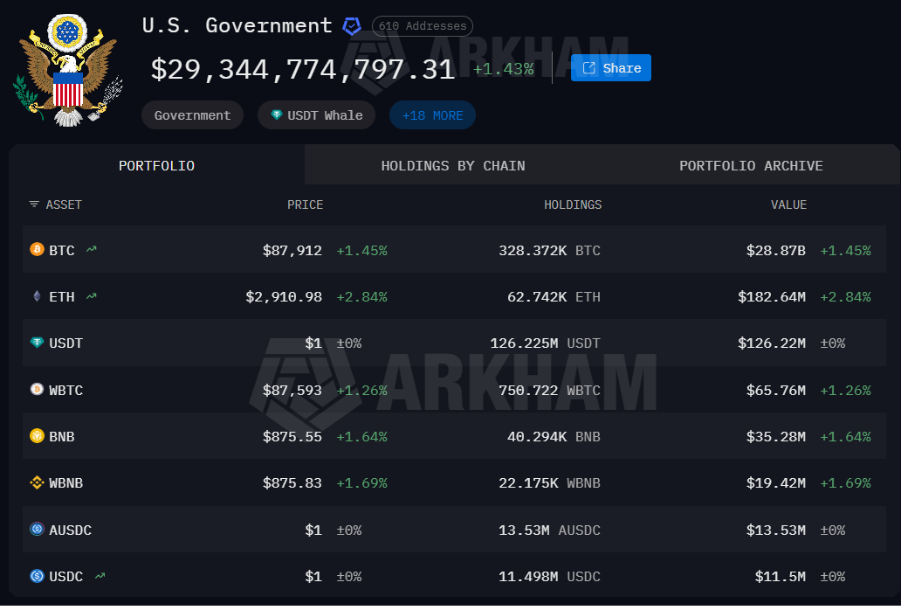
Task: Switch to the Holdings By Chain tab
Action: point(452,166)
